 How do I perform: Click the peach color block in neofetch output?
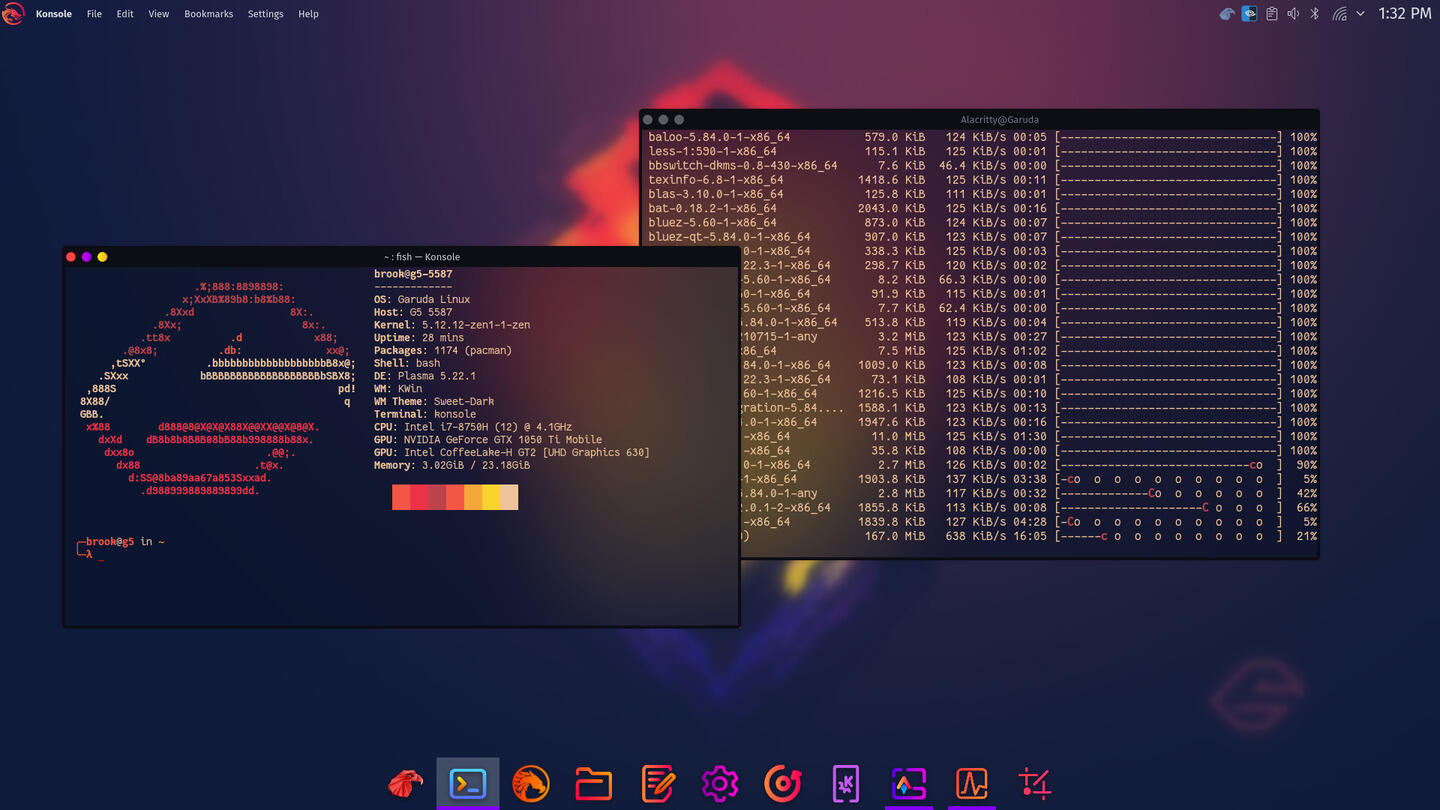(x=509, y=497)
